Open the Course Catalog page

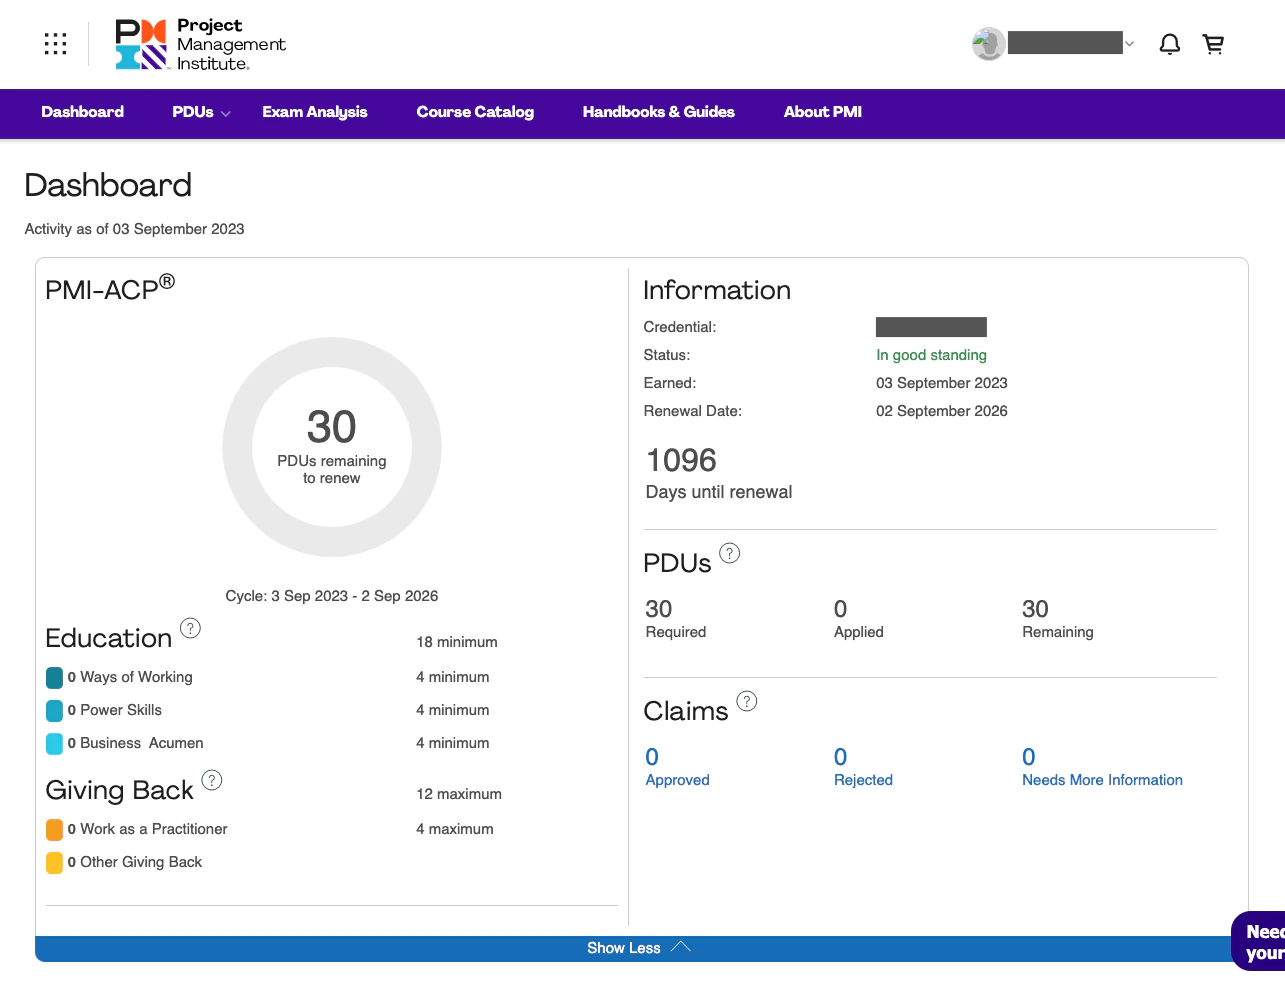(x=475, y=112)
